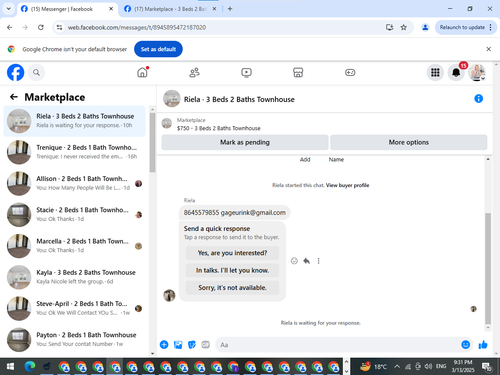Open site information icon in address bar

point(59,27)
